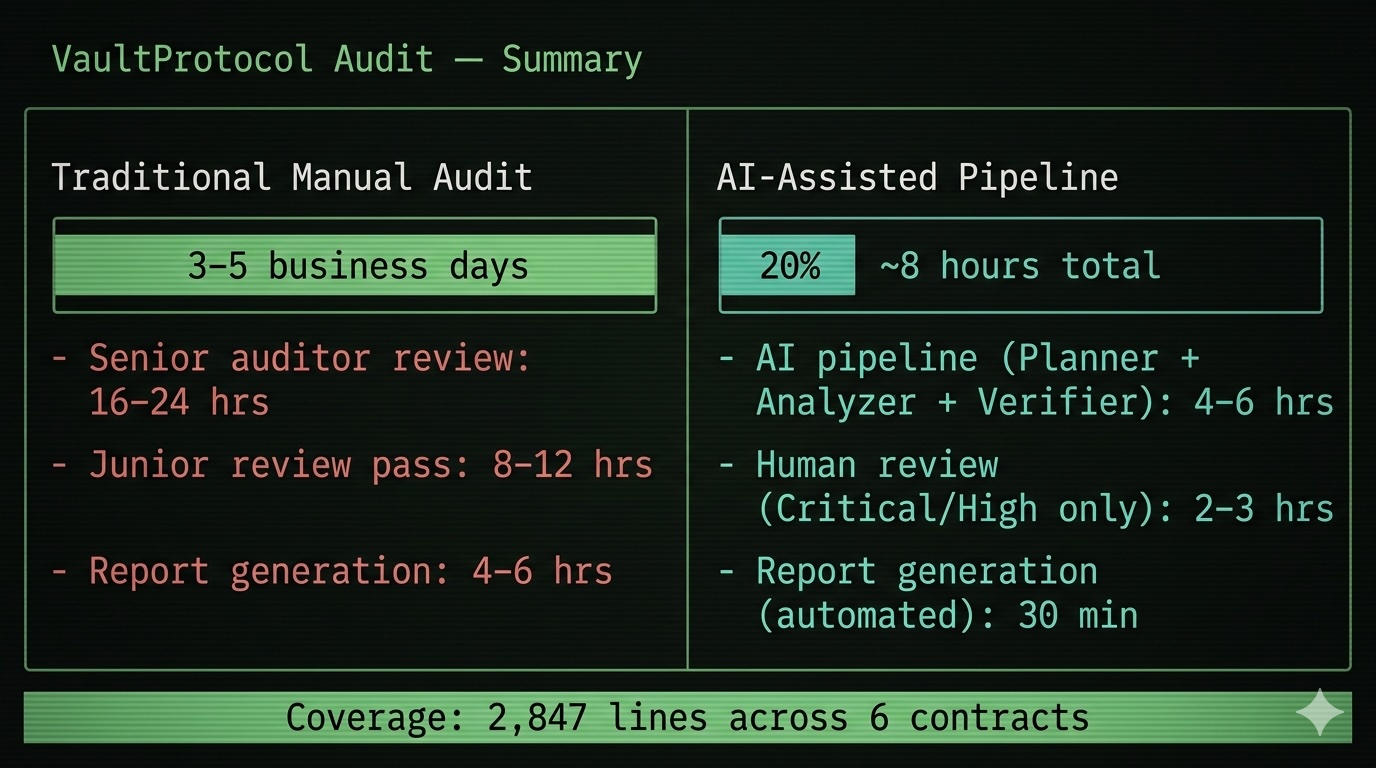Click the Coverage 2,847 lines banner
Image resolution: width=1376 pixels, height=768 pixels.
coord(688,716)
